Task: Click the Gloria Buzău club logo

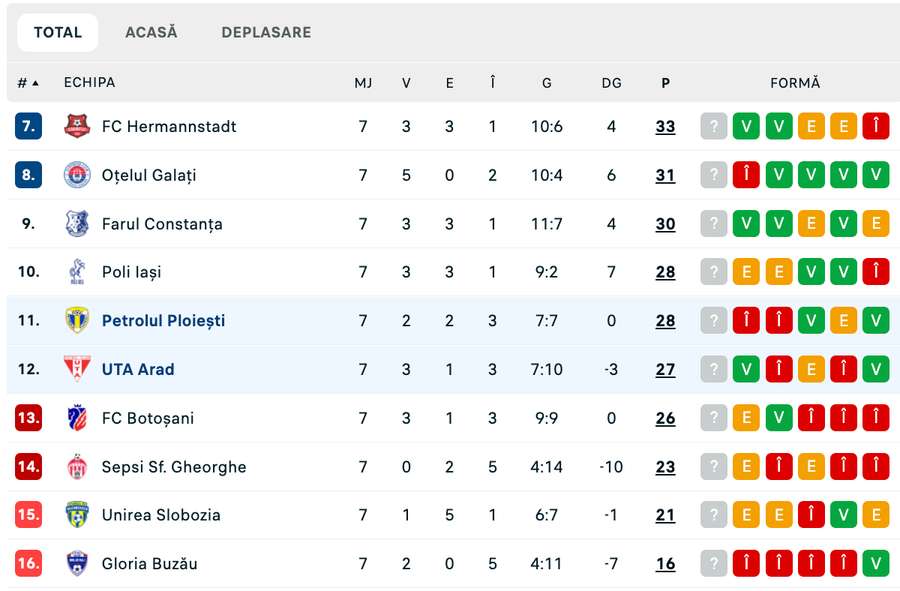Action: (77, 563)
